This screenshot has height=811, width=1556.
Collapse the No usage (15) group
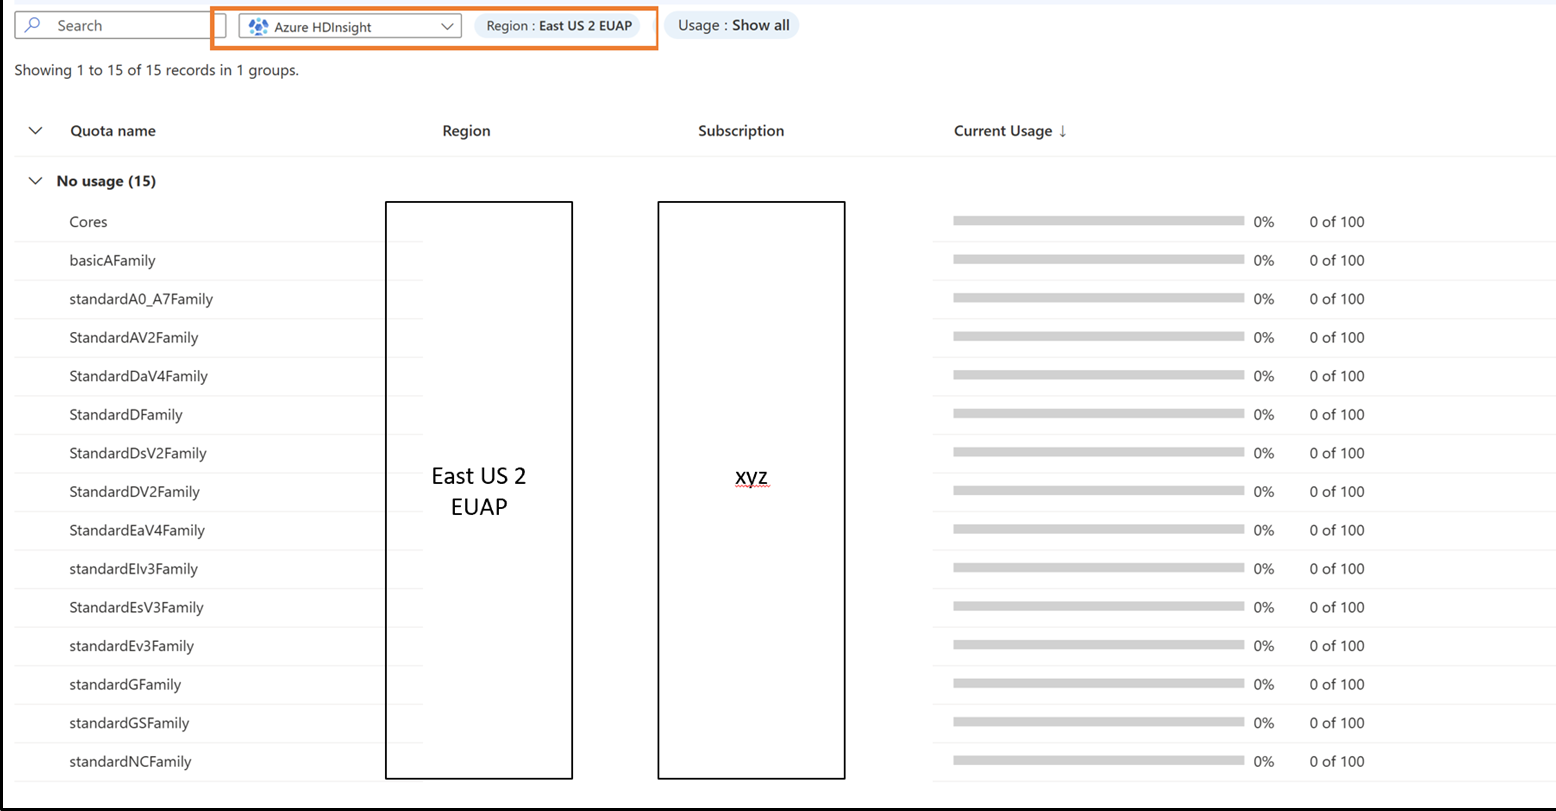click(36, 181)
